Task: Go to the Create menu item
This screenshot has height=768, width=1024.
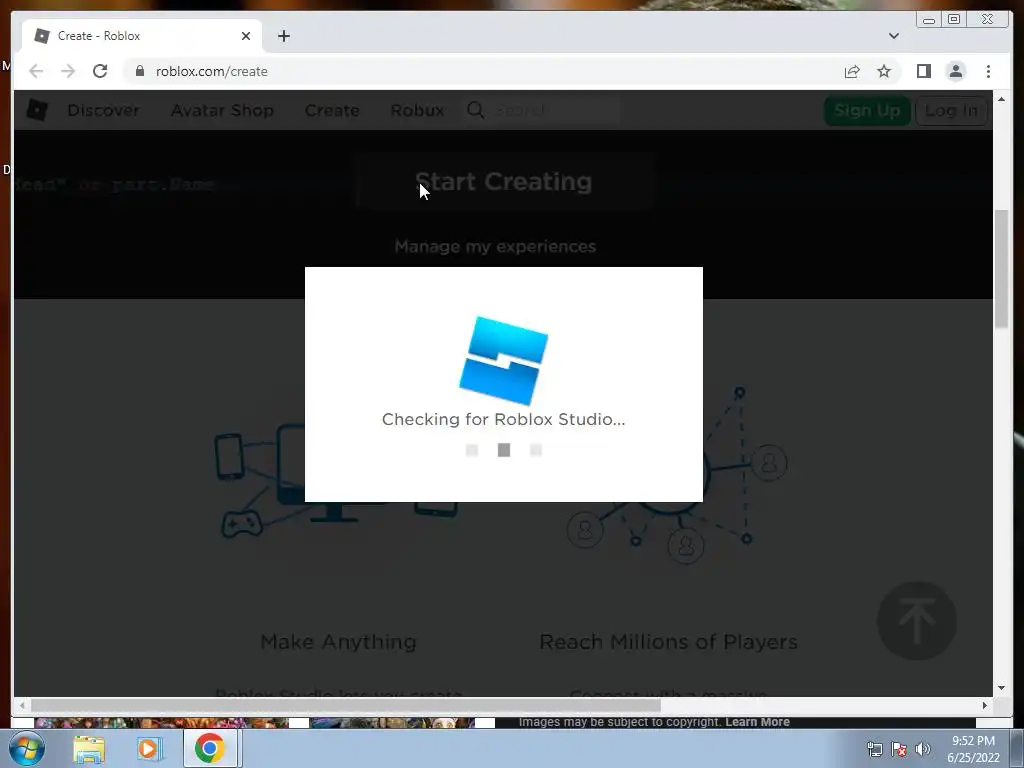Action: tap(332, 110)
